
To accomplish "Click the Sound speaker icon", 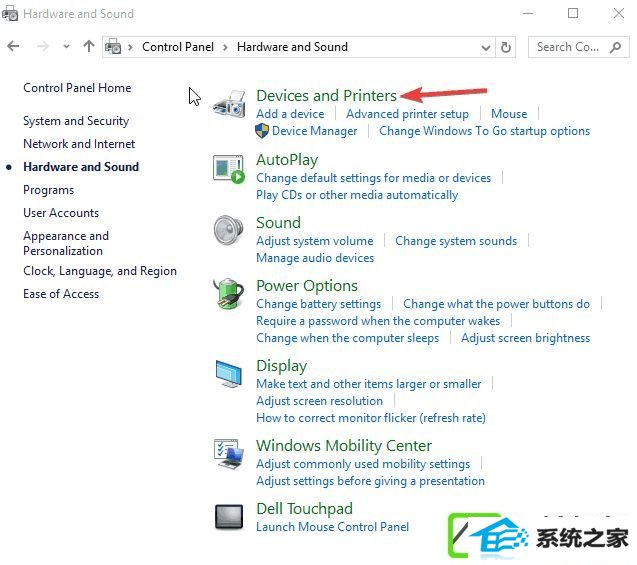I will [229, 230].
